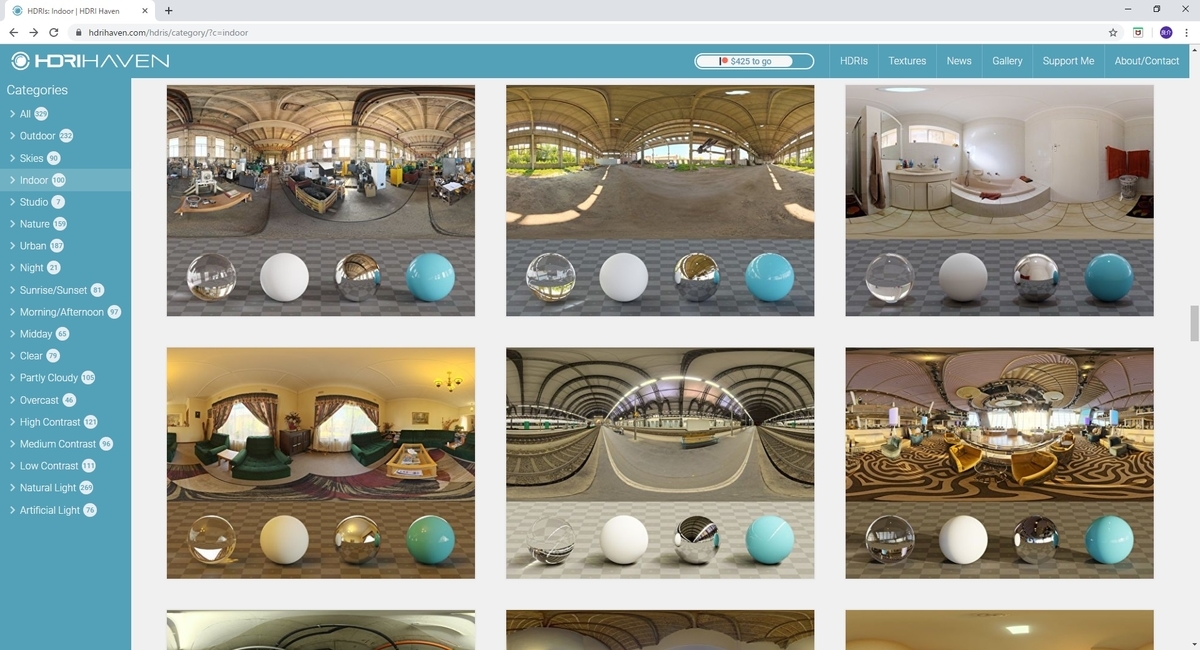Select the Outdoor category
Viewport: 1200px width, 650px height.
65,136
